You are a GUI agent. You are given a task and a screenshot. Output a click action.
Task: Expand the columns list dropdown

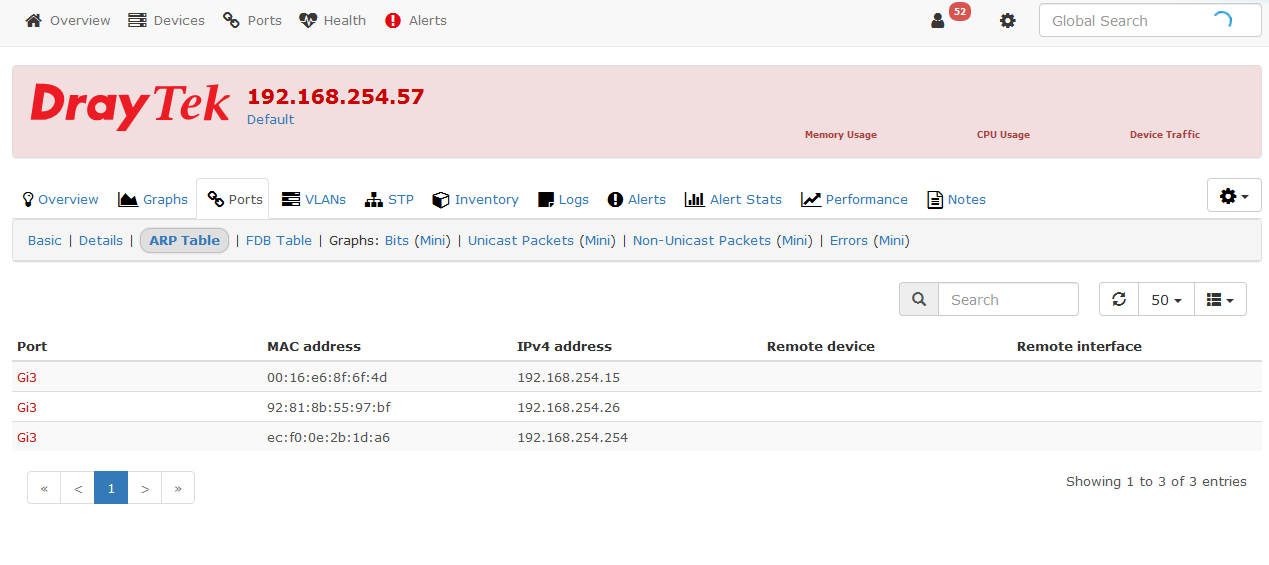click(x=1220, y=300)
